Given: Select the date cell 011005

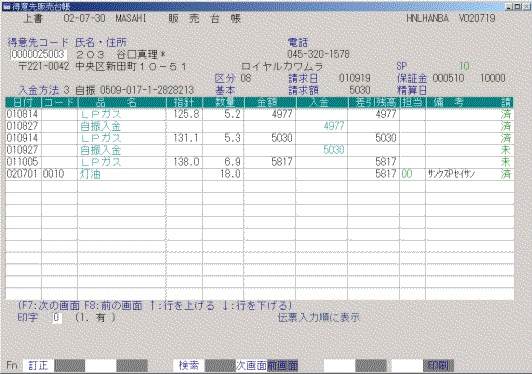Looking at the screenshot, I should [x=22, y=162].
